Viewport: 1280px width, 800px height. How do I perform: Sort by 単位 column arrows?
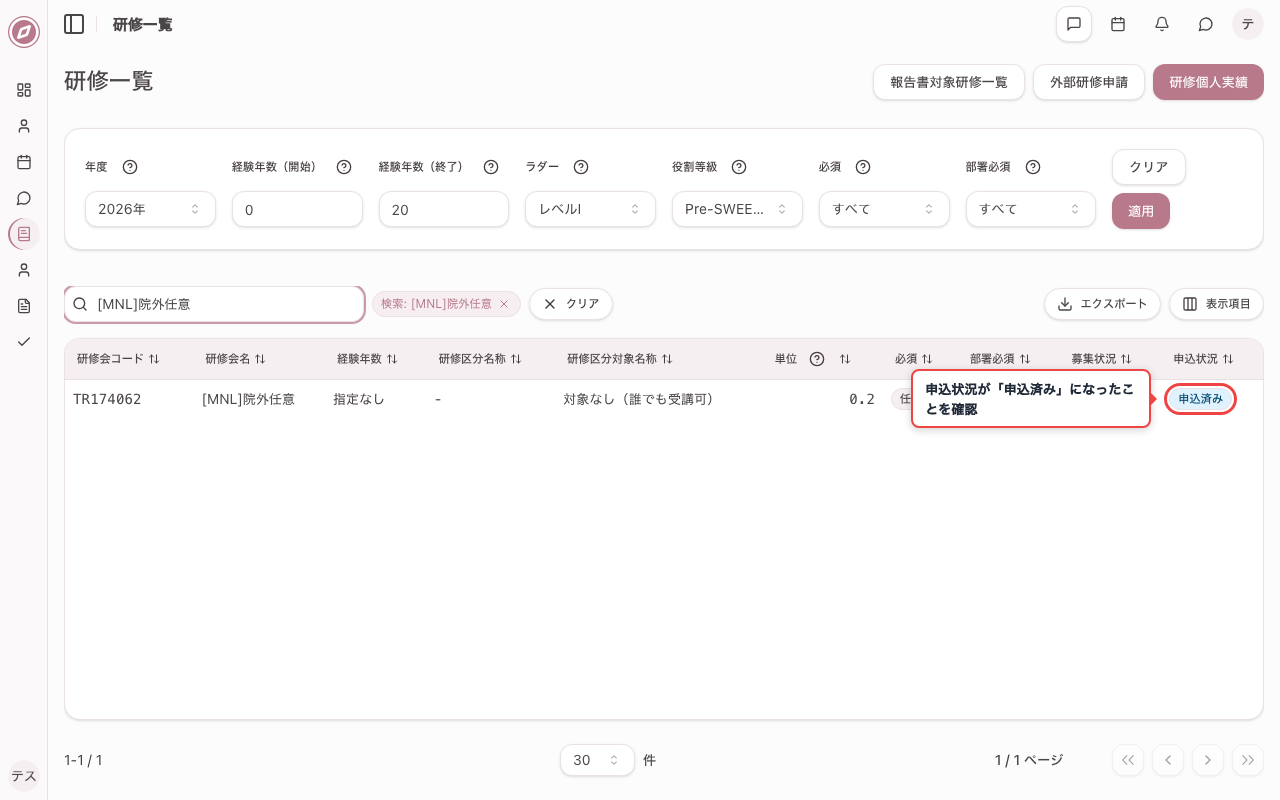845,359
